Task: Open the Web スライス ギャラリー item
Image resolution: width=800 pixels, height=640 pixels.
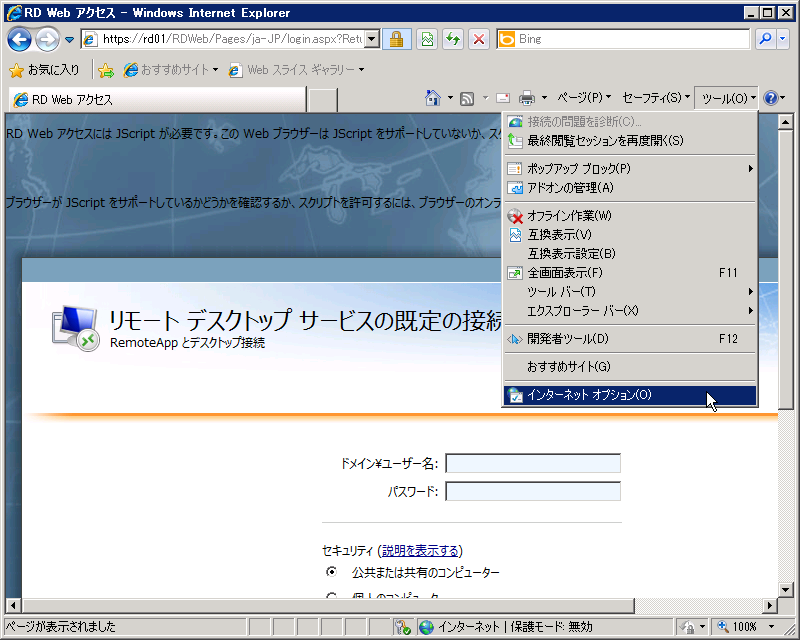Action: [296, 70]
